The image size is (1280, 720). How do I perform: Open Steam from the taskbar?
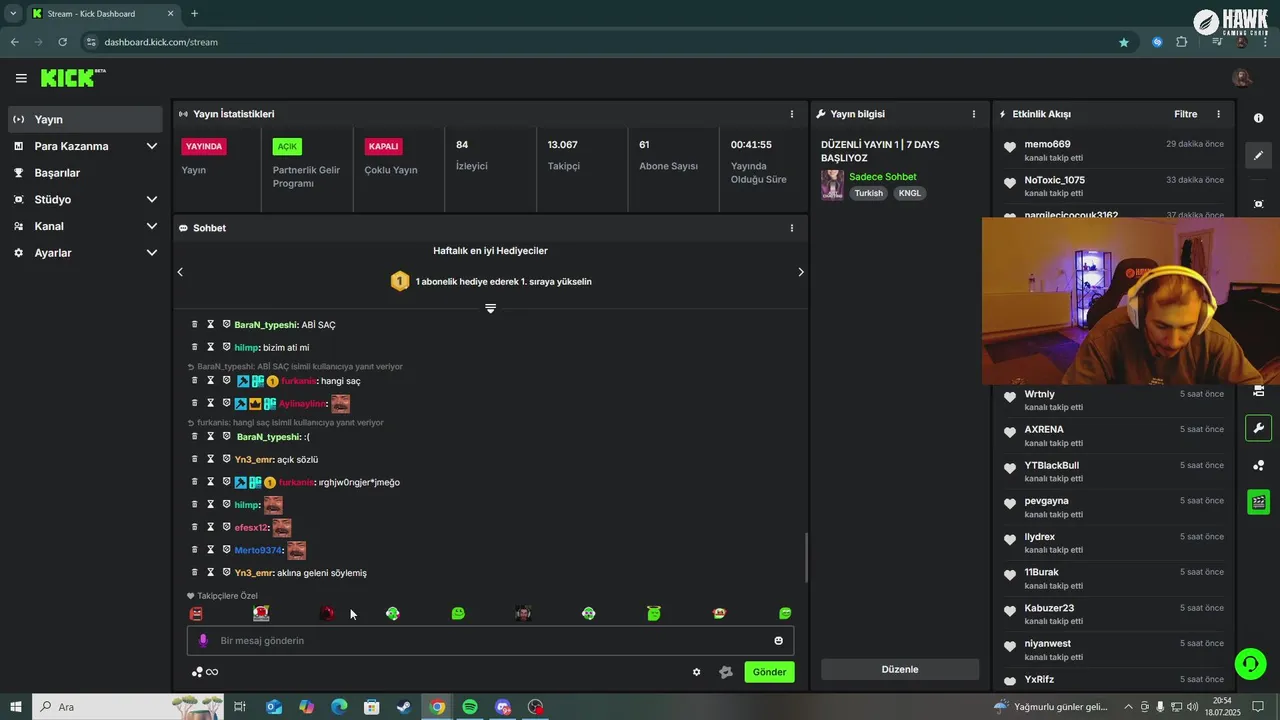[404, 707]
